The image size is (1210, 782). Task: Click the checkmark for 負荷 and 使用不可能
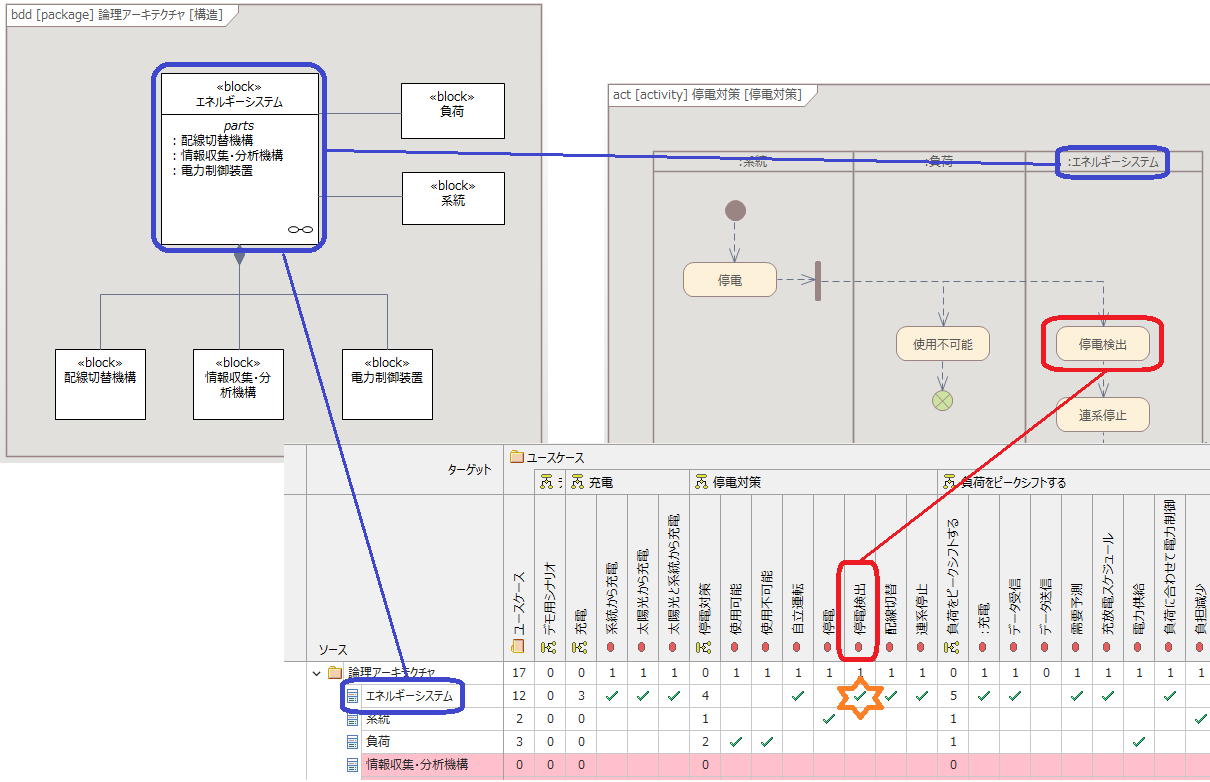click(766, 742)
